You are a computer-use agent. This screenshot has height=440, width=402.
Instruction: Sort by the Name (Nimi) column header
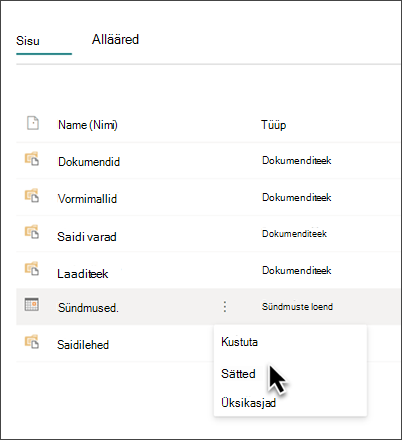coord(88,125)
